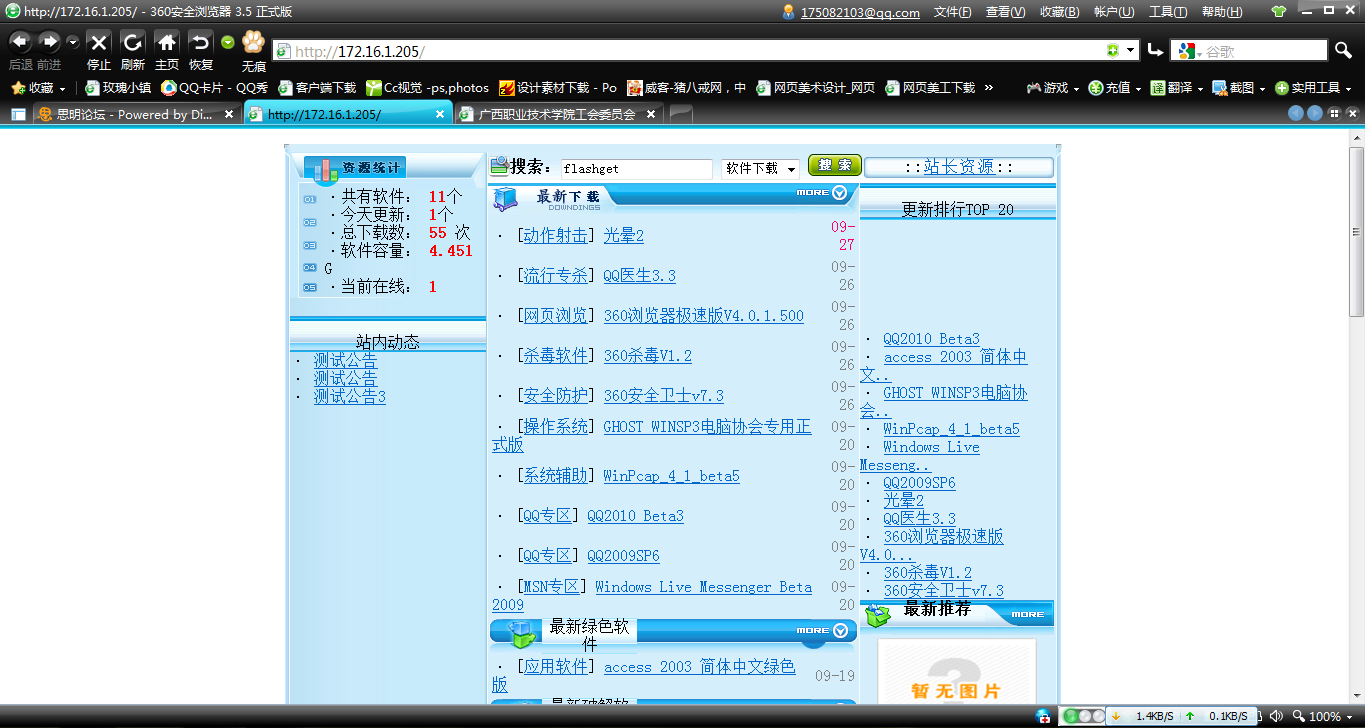1365x728 pixels.
Task: Activate 无痕 private browsing paw icon
Action: (x=254, y=42)
